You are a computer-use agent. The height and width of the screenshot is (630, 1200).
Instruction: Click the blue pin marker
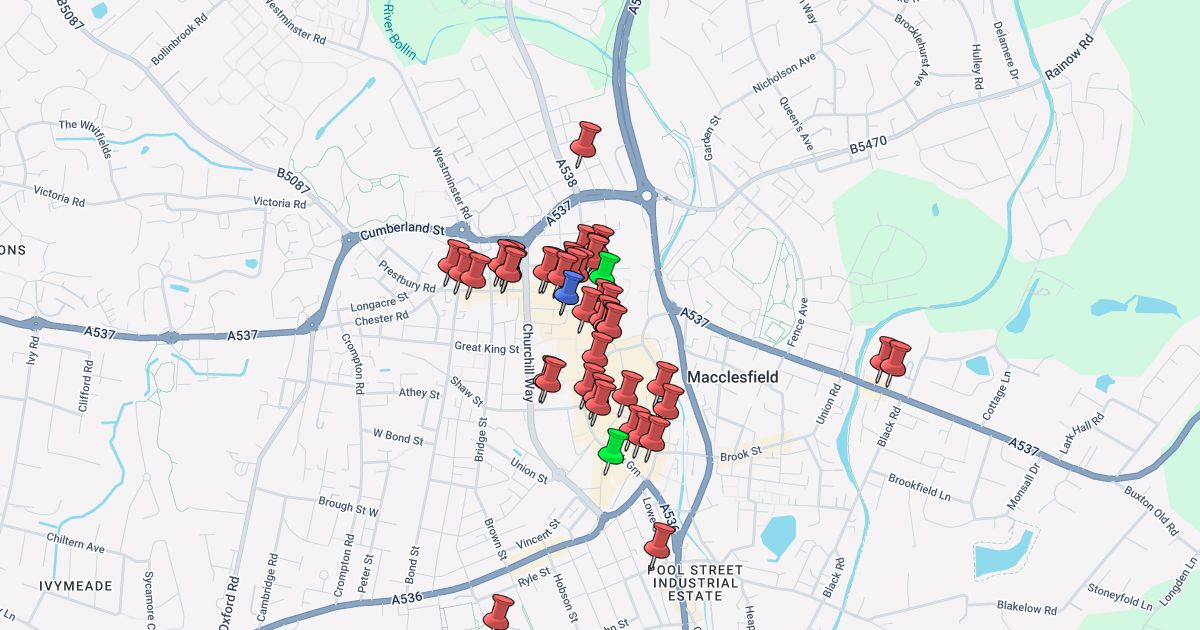(x=567, y=286)
